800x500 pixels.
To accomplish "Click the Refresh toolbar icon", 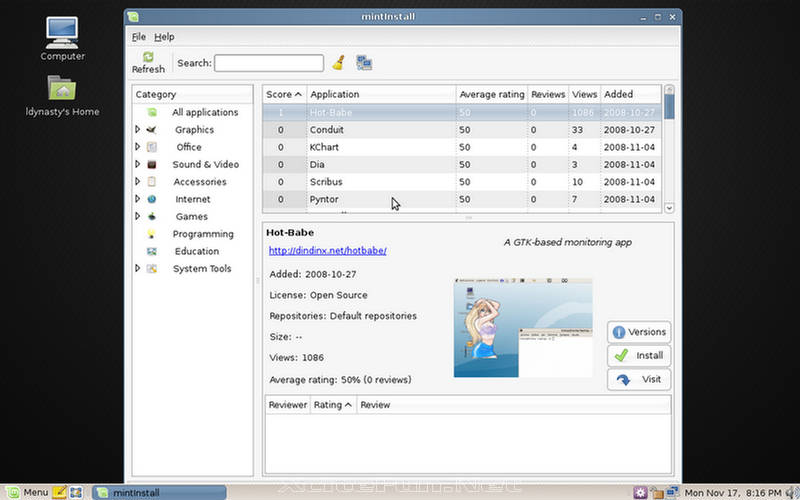I will pyautogui.click(x=148, y=57).
